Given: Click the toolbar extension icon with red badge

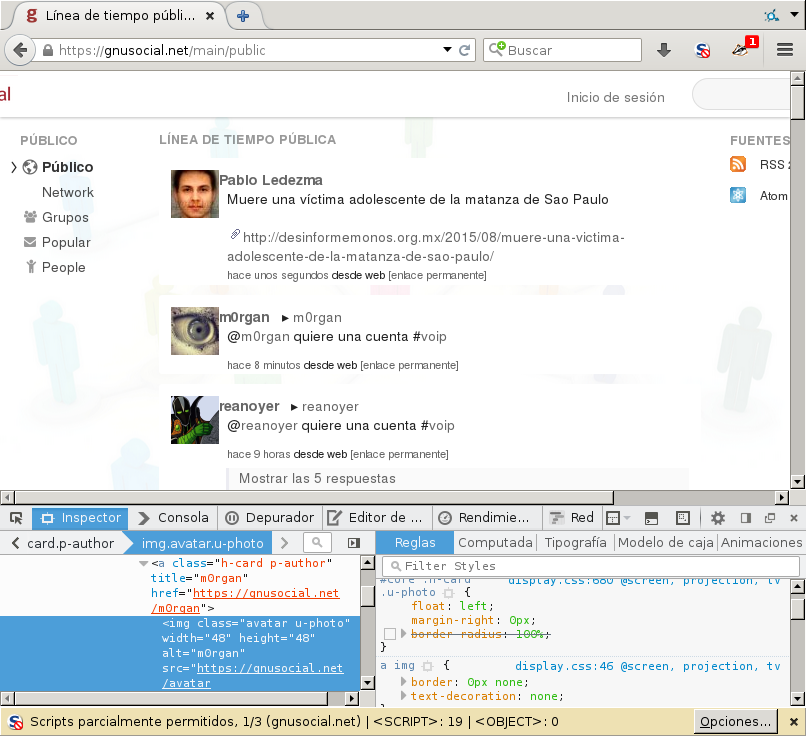Looking at the screenshot, I should (744, 47).
